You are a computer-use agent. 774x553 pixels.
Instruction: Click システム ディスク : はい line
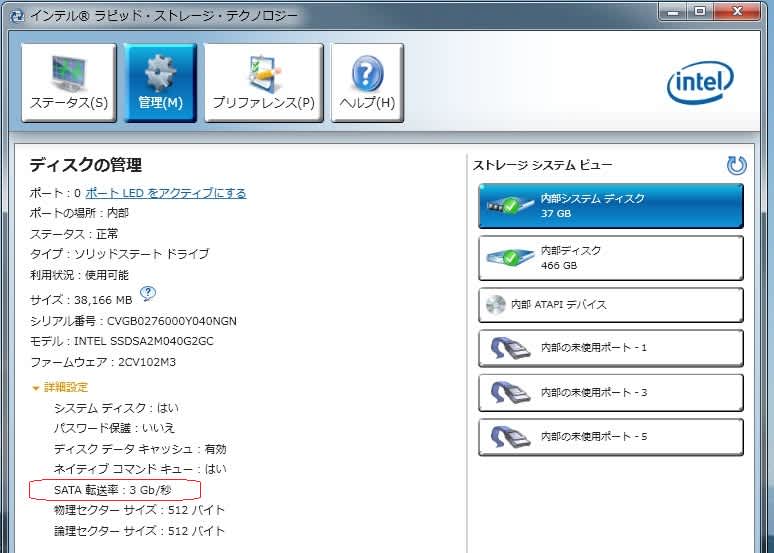116,408
